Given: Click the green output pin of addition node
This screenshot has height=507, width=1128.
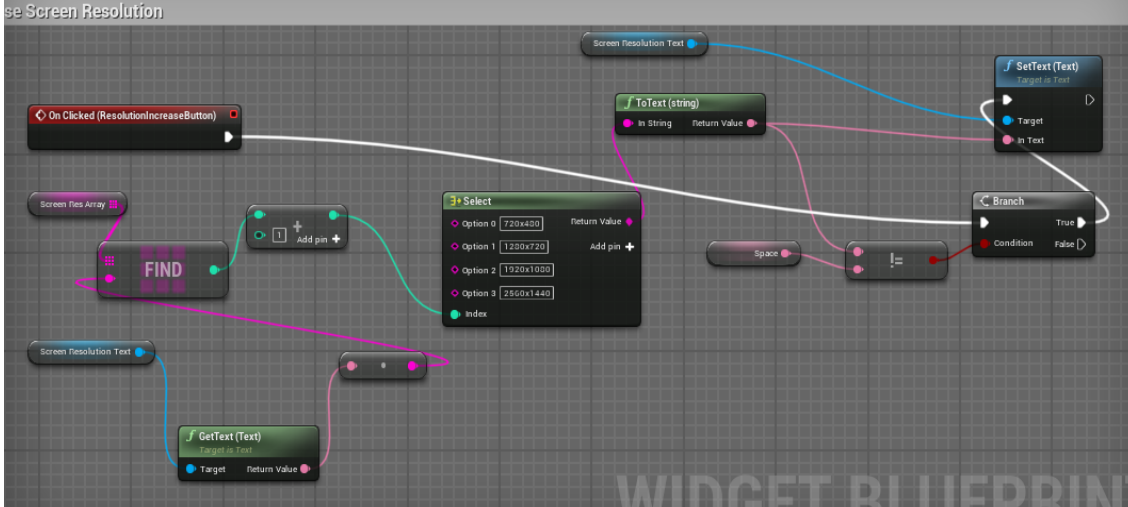Looking at the screenshot, I should click(x=333, y=215).
